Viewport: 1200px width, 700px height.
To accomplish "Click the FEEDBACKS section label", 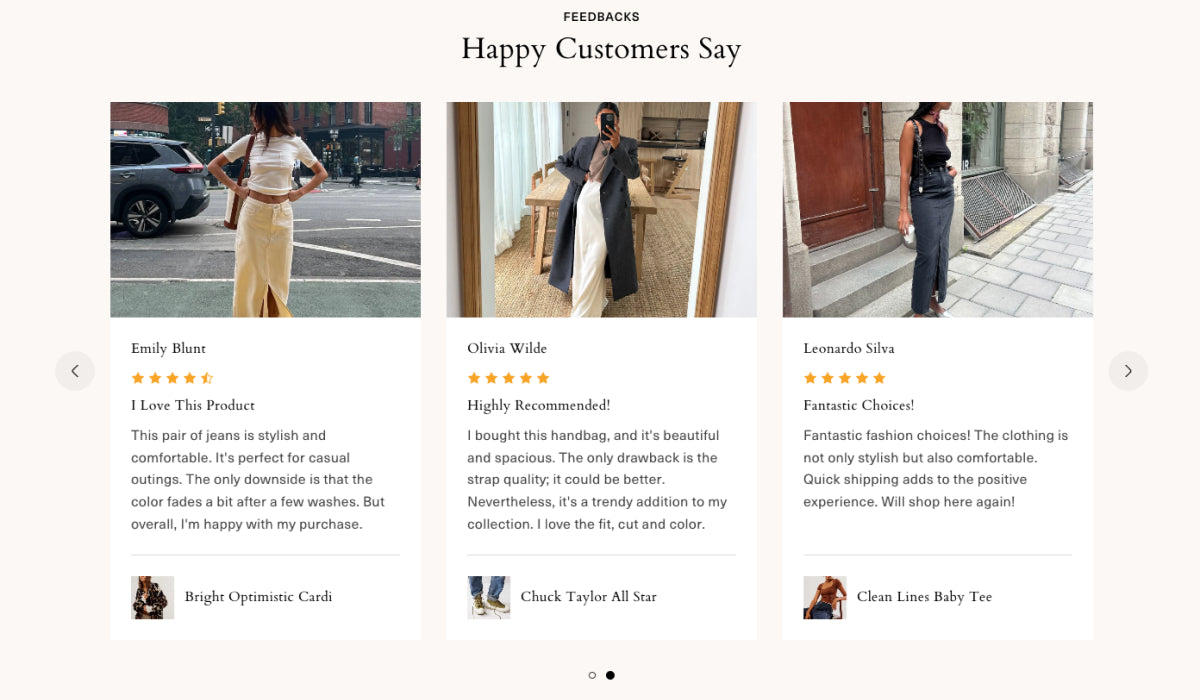I will click(x=601, y=17).
